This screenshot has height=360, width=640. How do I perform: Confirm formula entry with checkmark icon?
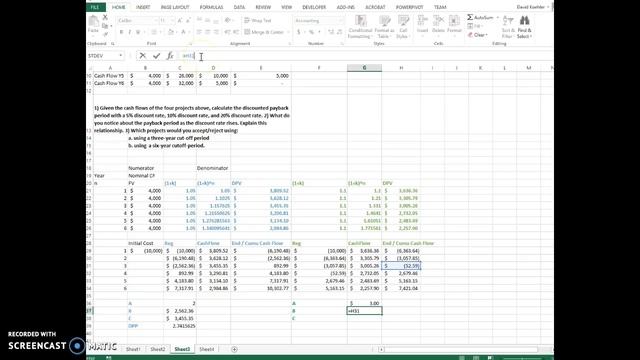point(156,56)
